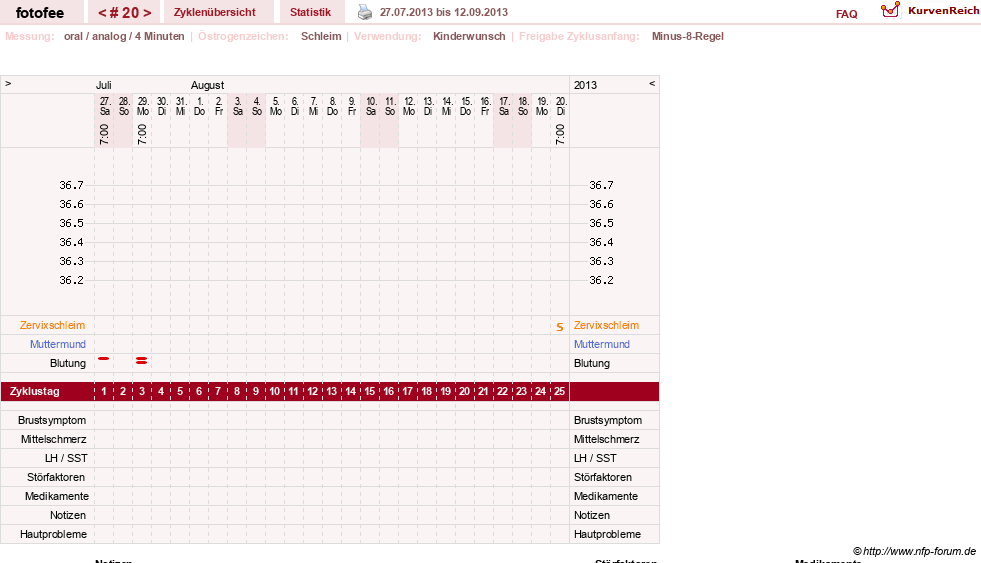The width and height of the screenshot is (981, 563).
Task: Click the red bleeding mark on cycle day 1
Action: [x=104, y=358]
